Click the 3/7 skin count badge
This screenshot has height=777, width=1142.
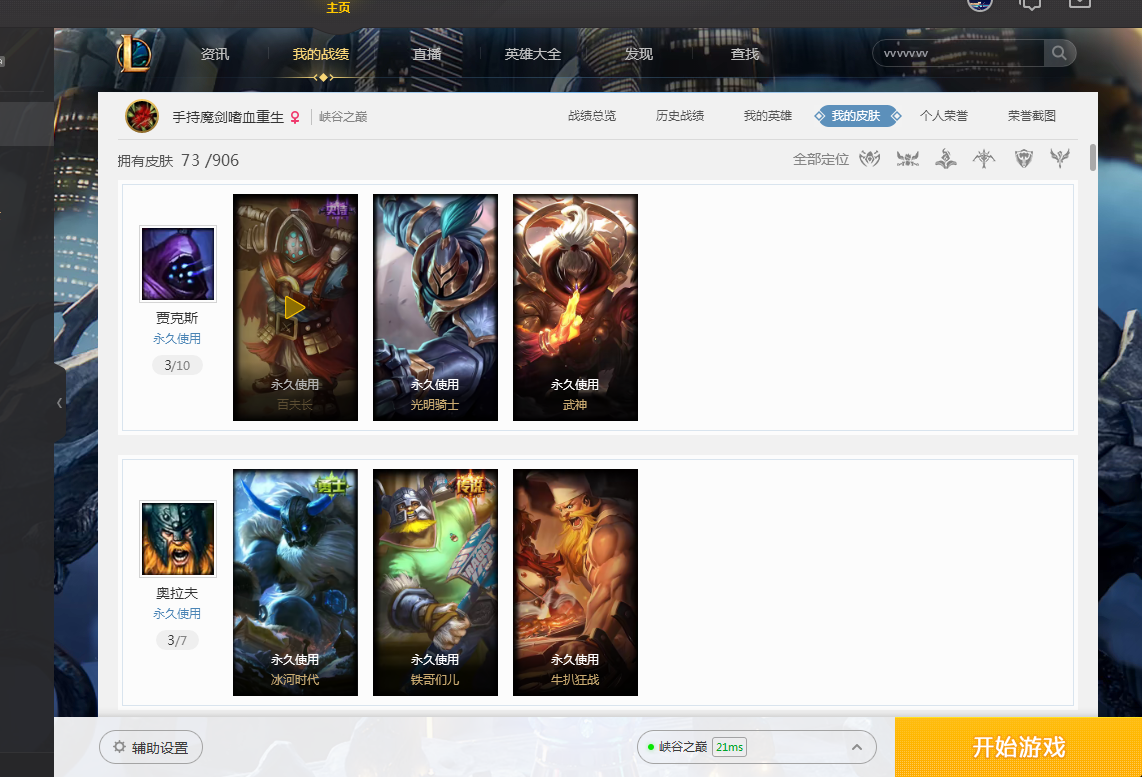click(x=177, y=640)
